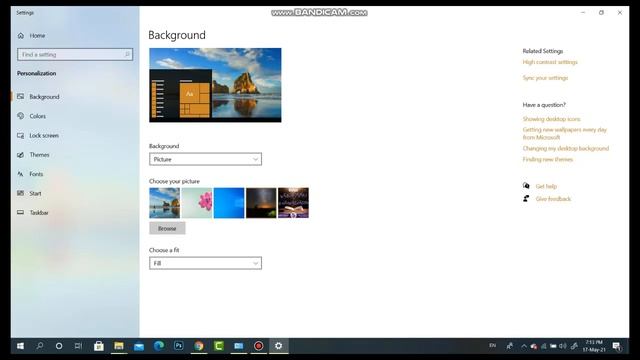Click the Give feedback person icon
Viewport: 640px width, 360px height.
coord(526,199)
